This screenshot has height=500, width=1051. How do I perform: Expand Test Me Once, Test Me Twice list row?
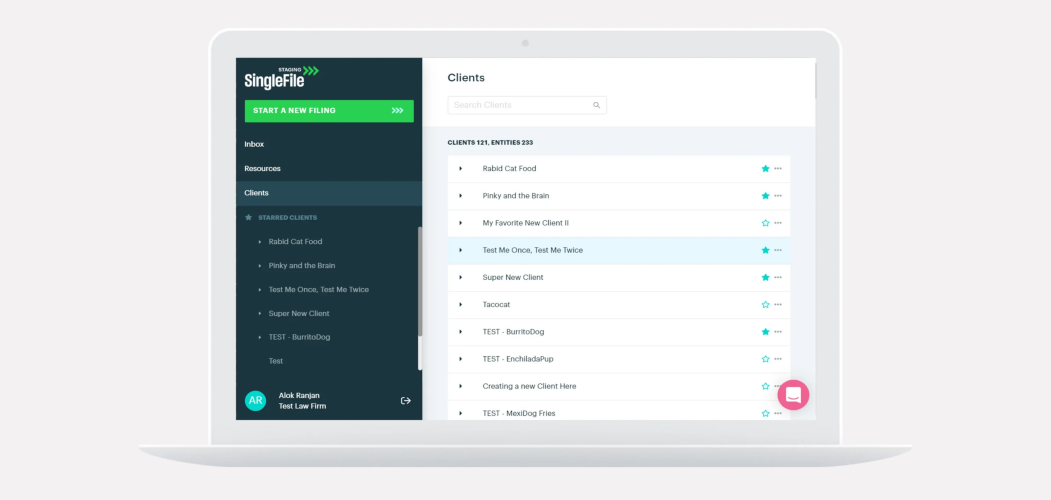point(460,250)
